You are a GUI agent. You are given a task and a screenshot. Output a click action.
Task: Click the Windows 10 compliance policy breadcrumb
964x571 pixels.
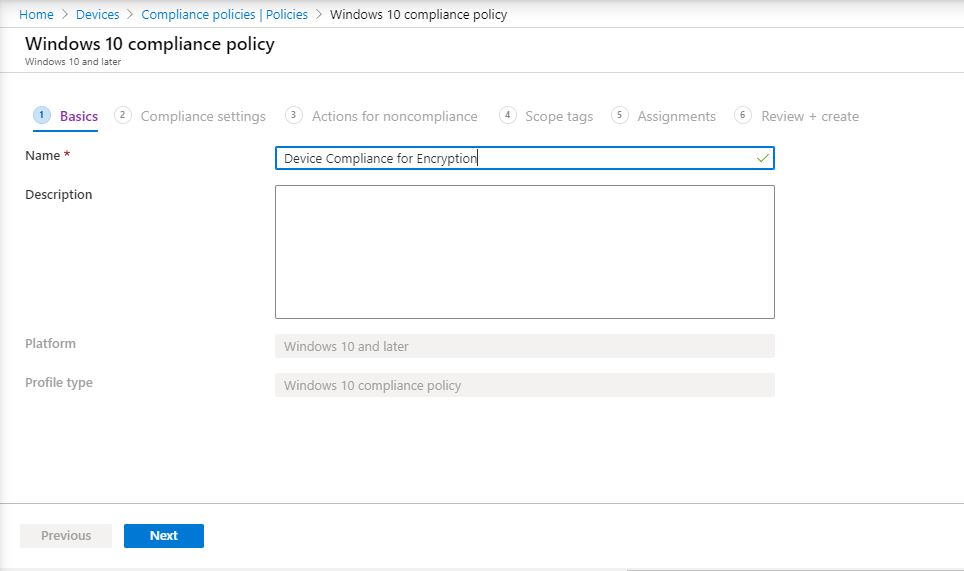[418, 15]
